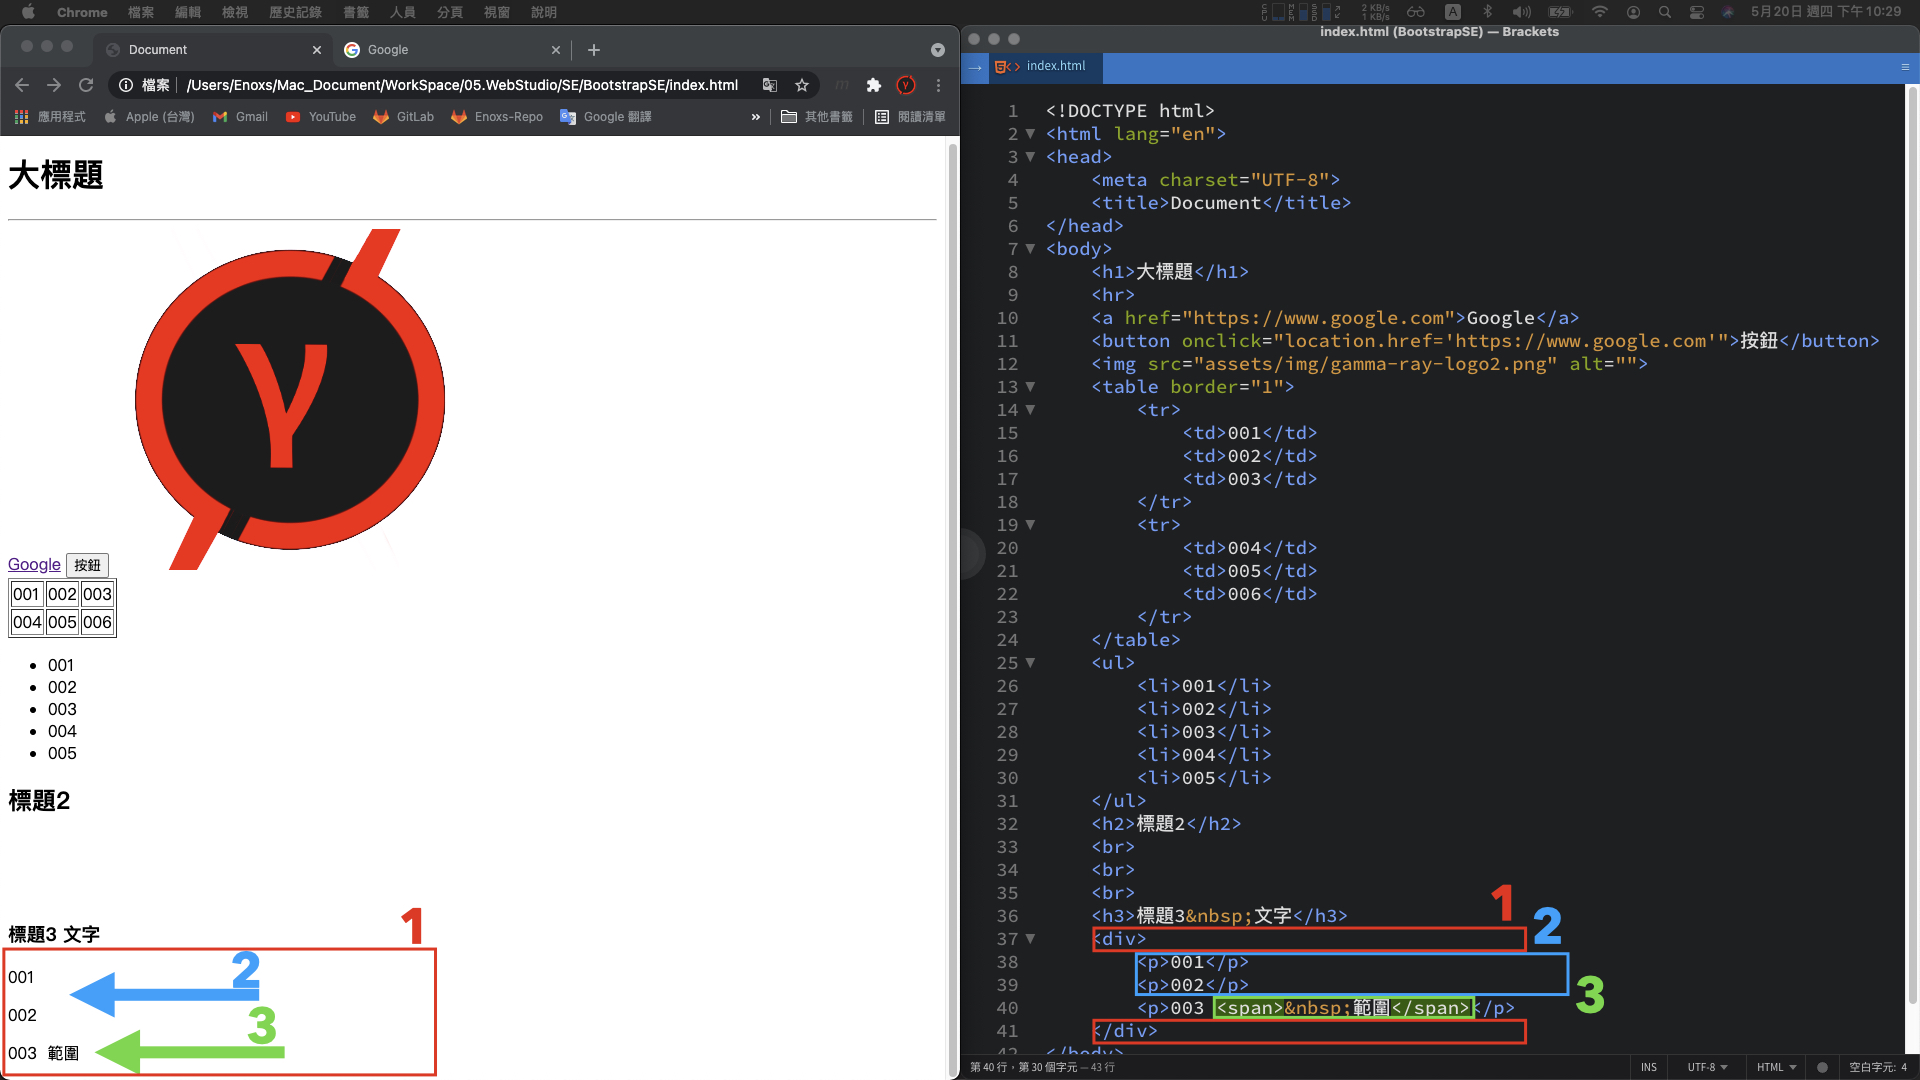The width and height of the screenshot is (1920, 1080).
Task: Go forward in the Chrome browser
Action: [54, 85]
